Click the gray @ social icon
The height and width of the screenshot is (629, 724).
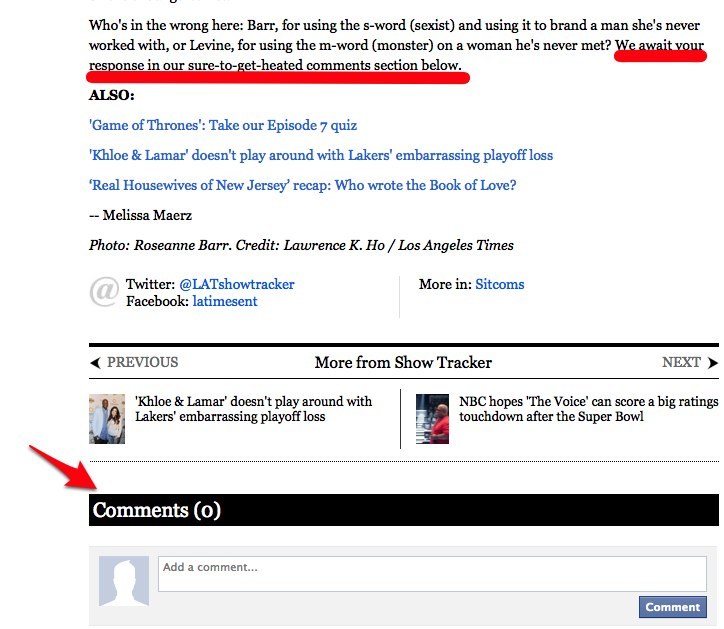coord(104,291)
